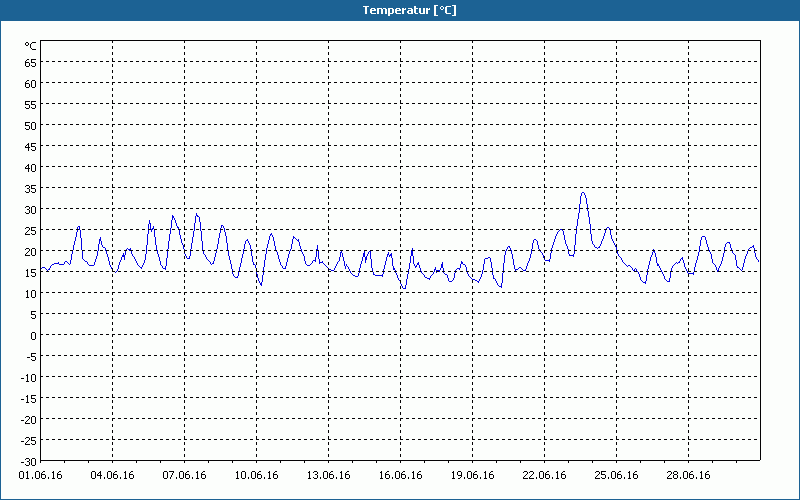Click the -30 label at the axis bottom
This screenshot has height=500, width=800.
point(27,461)
